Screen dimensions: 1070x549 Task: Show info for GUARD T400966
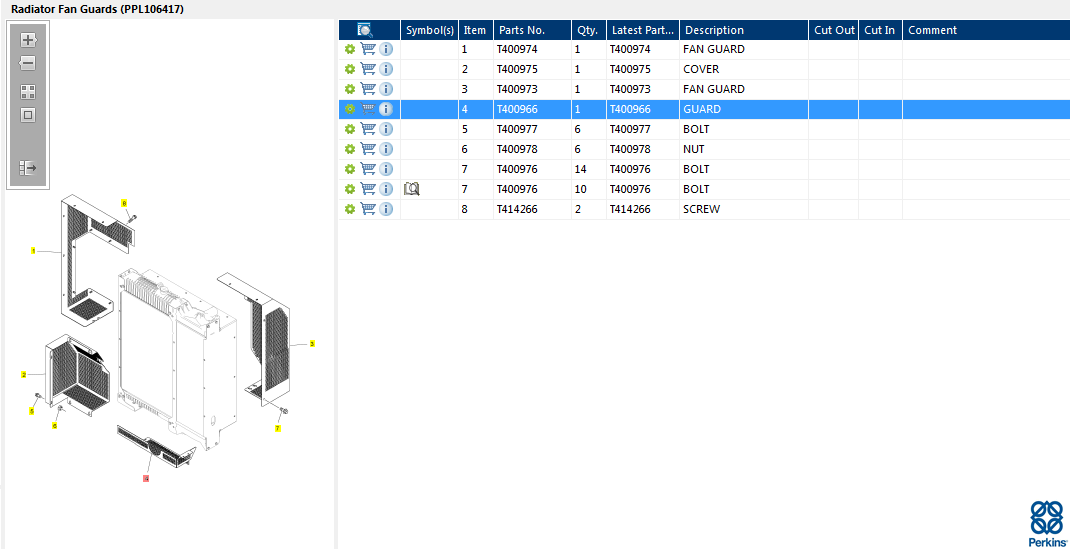click(x=386, y=109)
